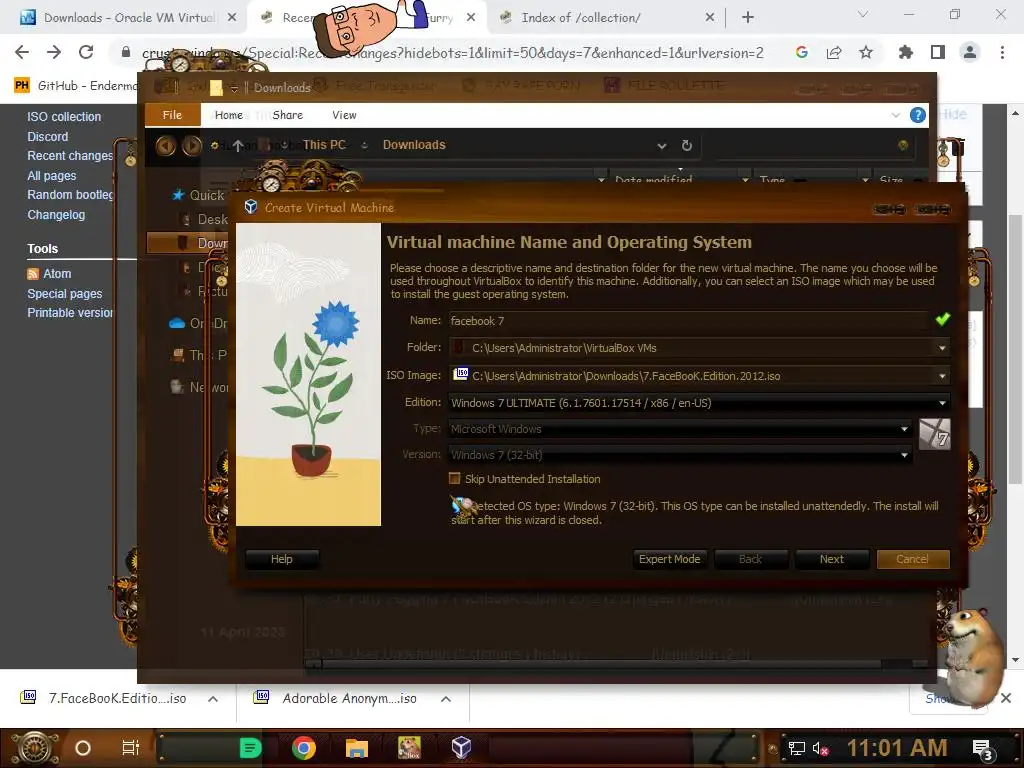Click Chrome's back arrow

pos(22,52)
